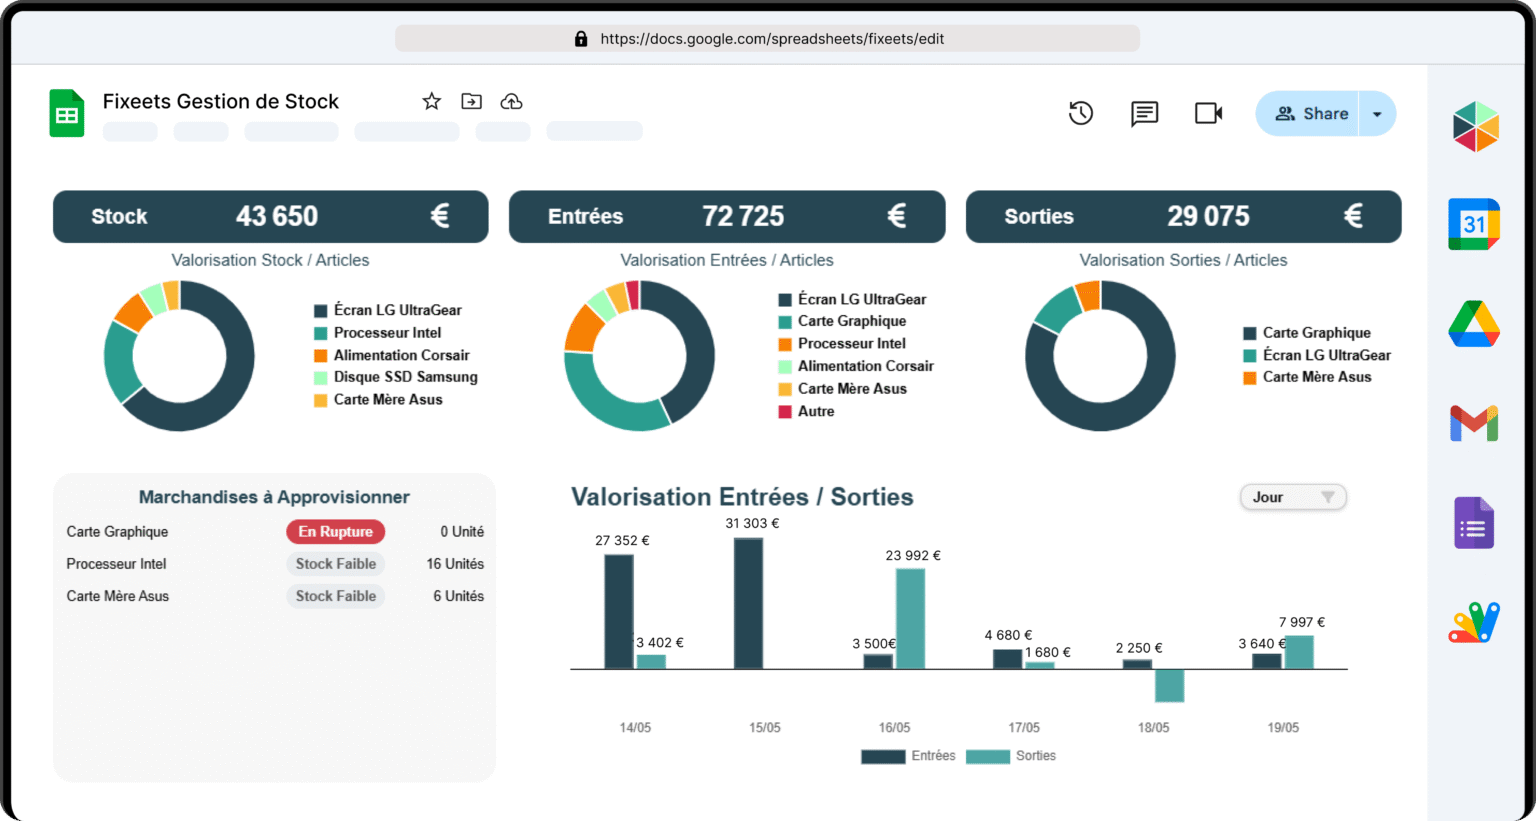Click the Autre red legend swatch
1536x821 pixels.
coord(785,412)
